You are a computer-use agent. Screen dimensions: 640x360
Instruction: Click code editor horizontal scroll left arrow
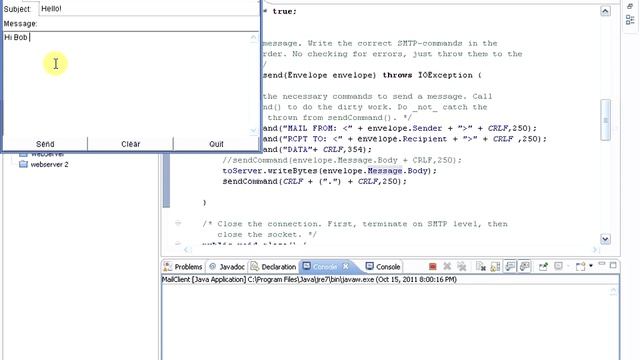point(187,250)
